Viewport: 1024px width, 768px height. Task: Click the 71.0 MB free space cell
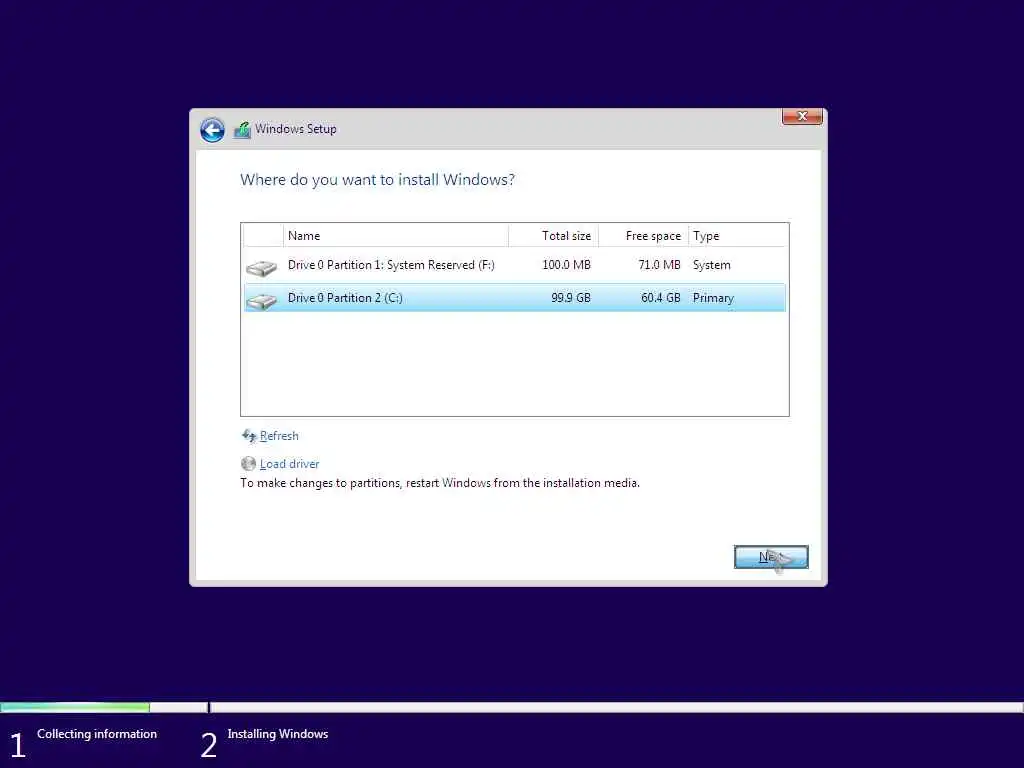(659, 265)
